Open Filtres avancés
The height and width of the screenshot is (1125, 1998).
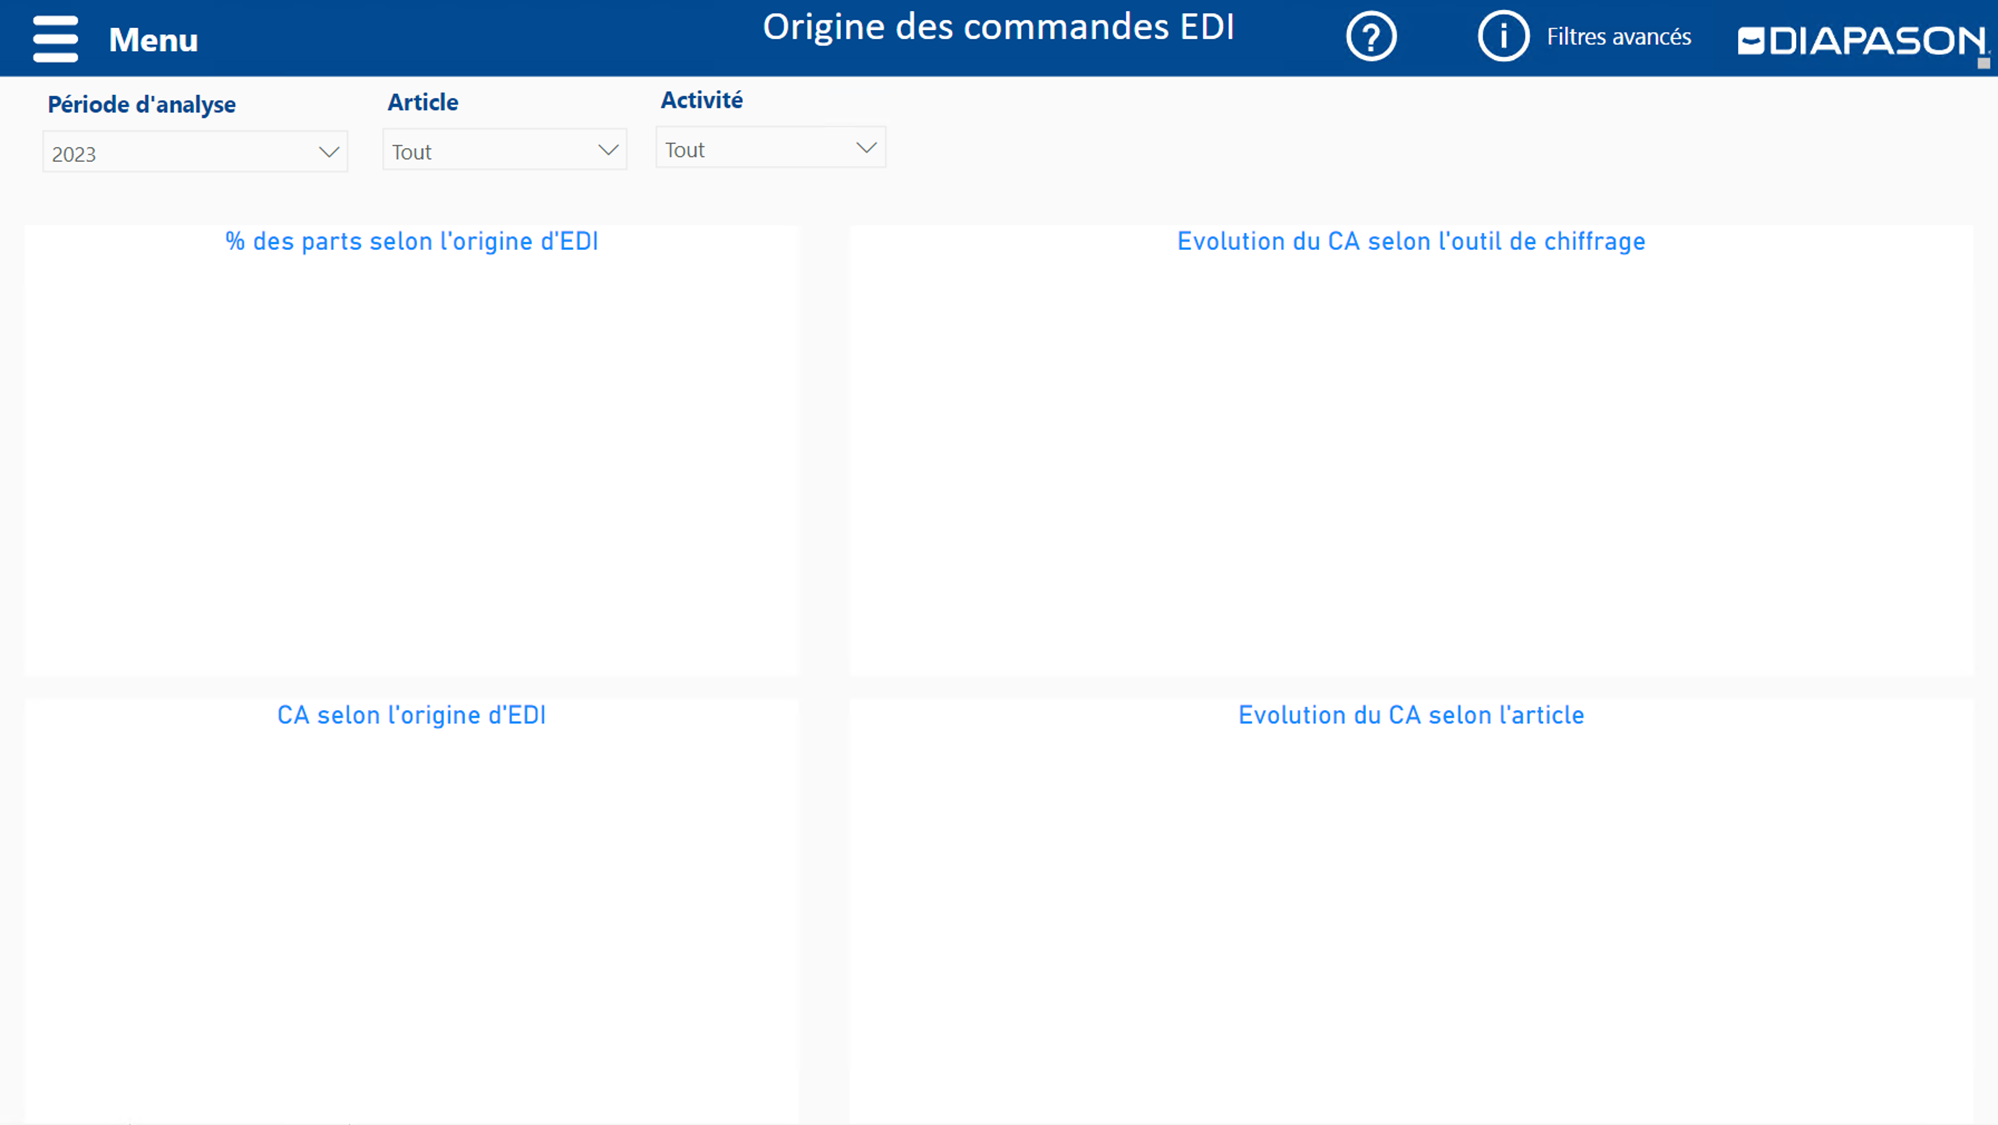pos(1618,37)
